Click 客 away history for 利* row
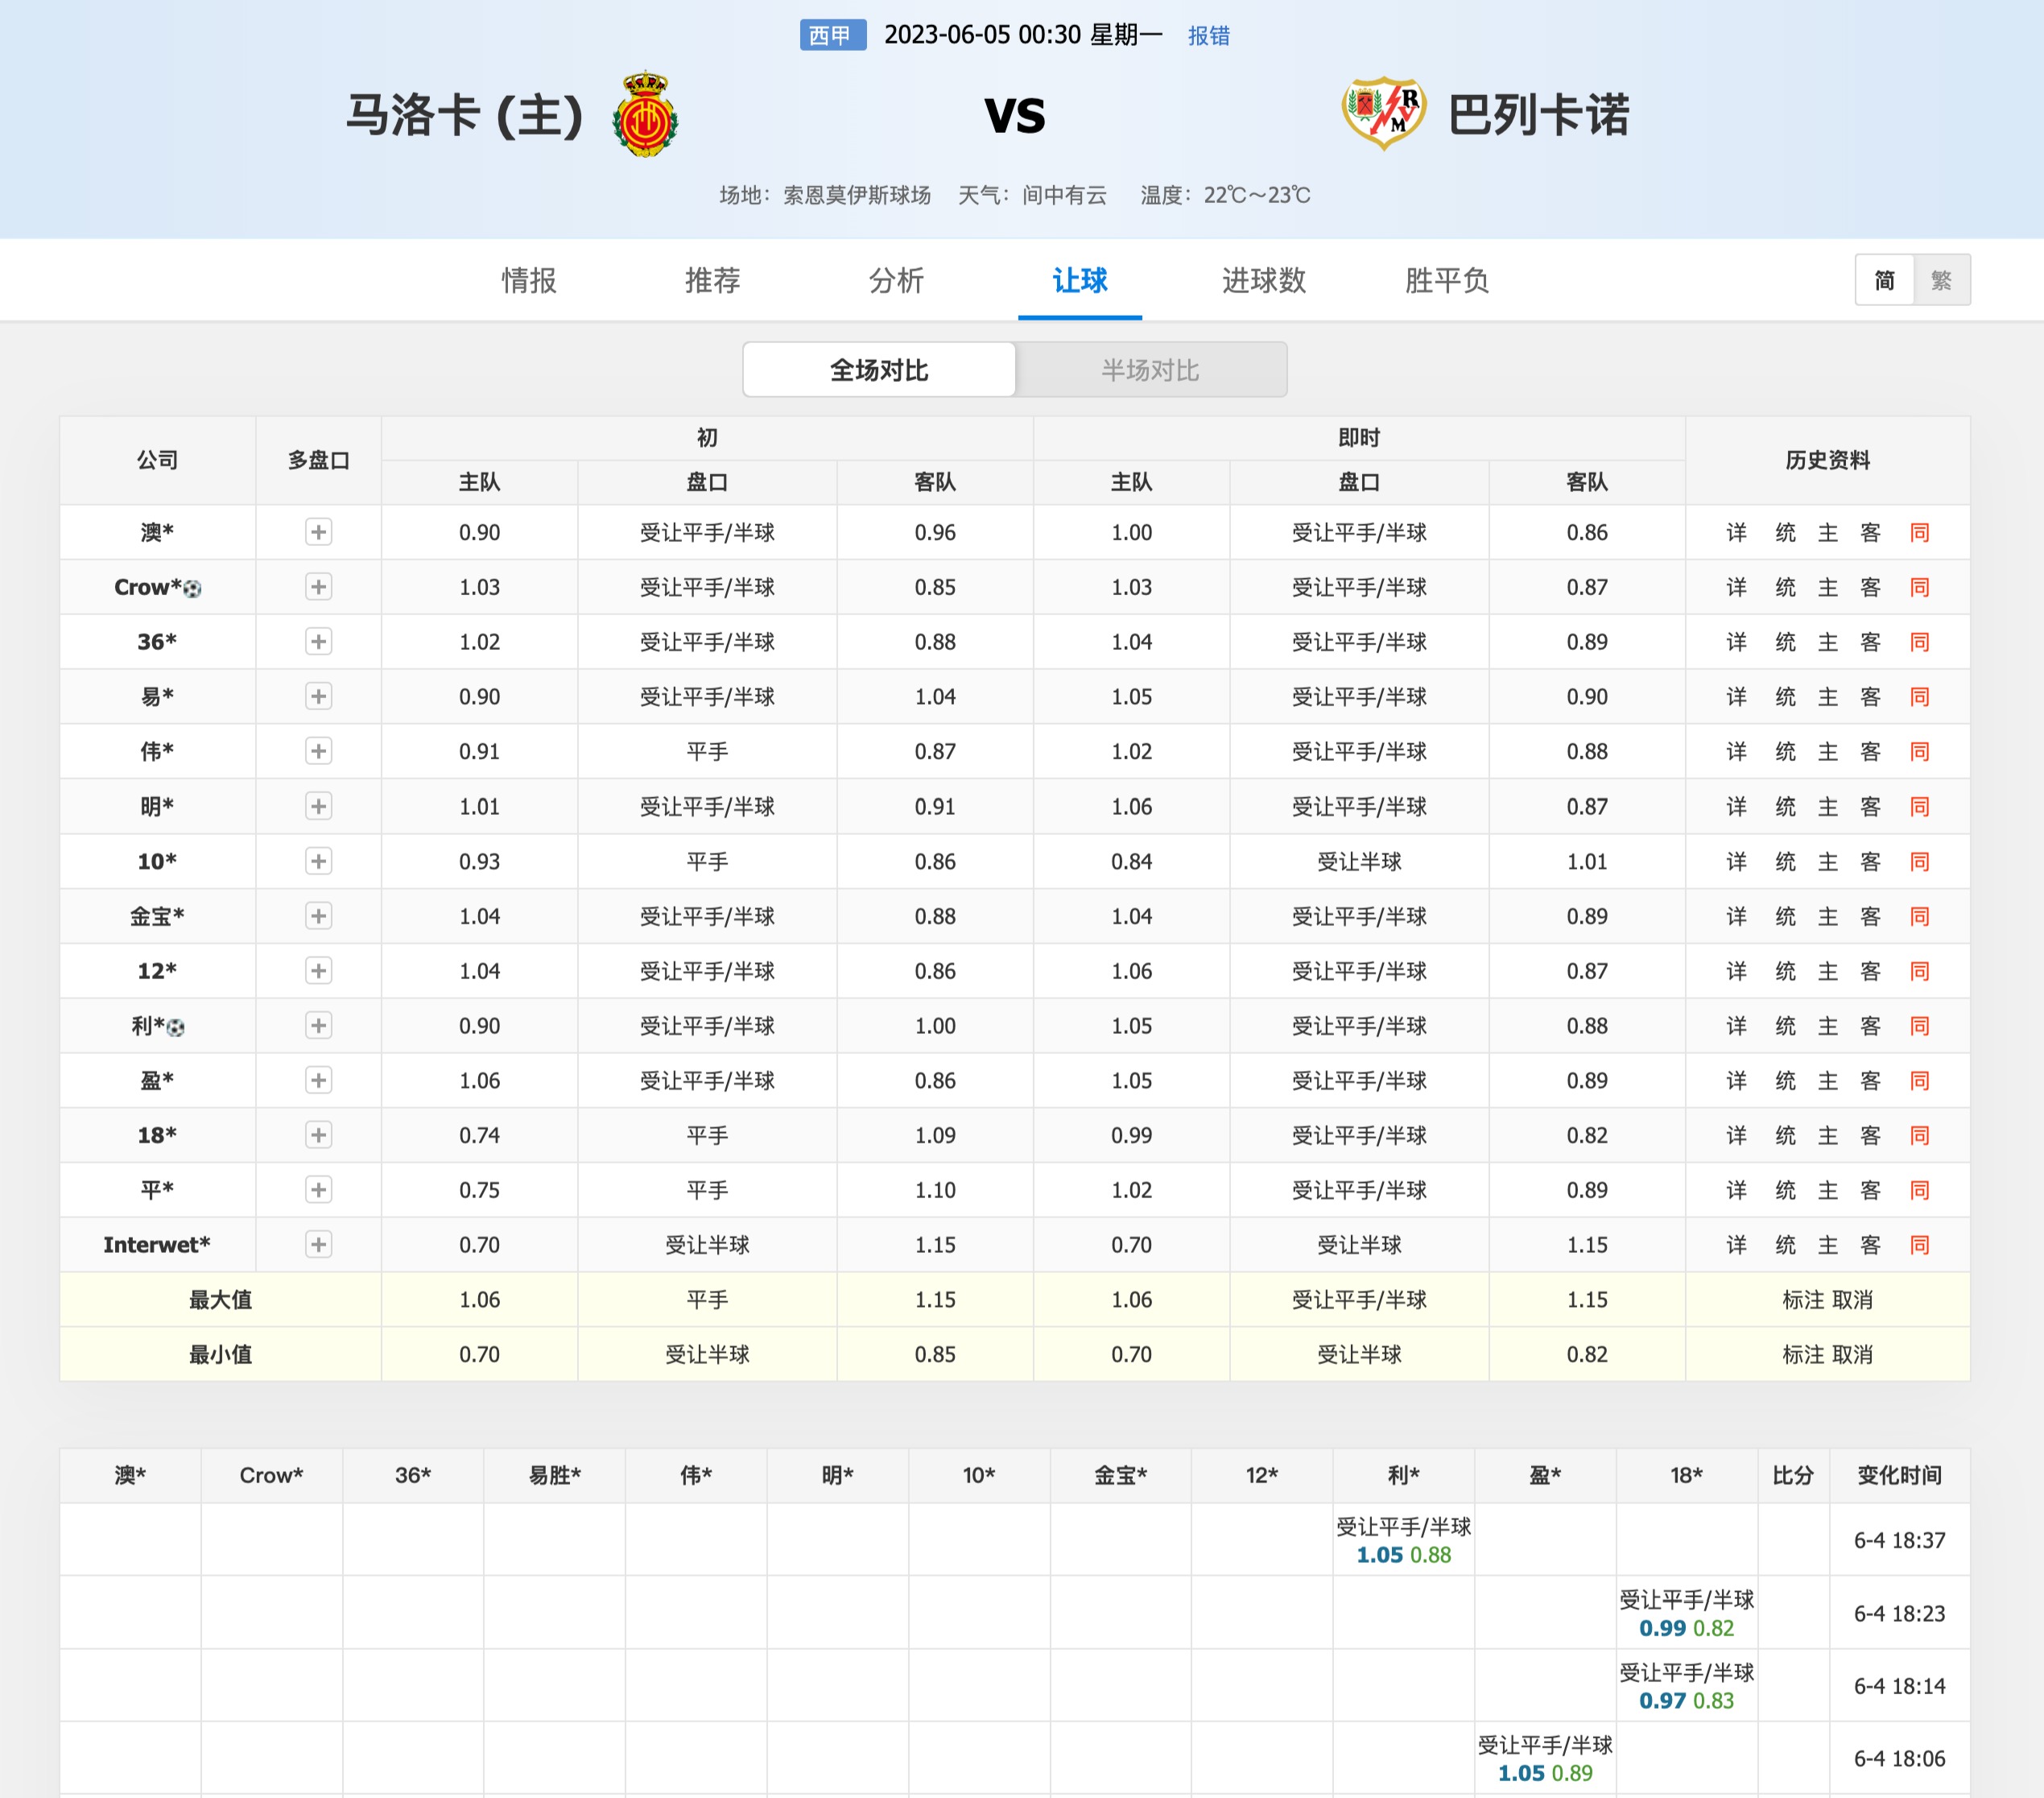2044x1798 pixels. pos(1871,1025)
